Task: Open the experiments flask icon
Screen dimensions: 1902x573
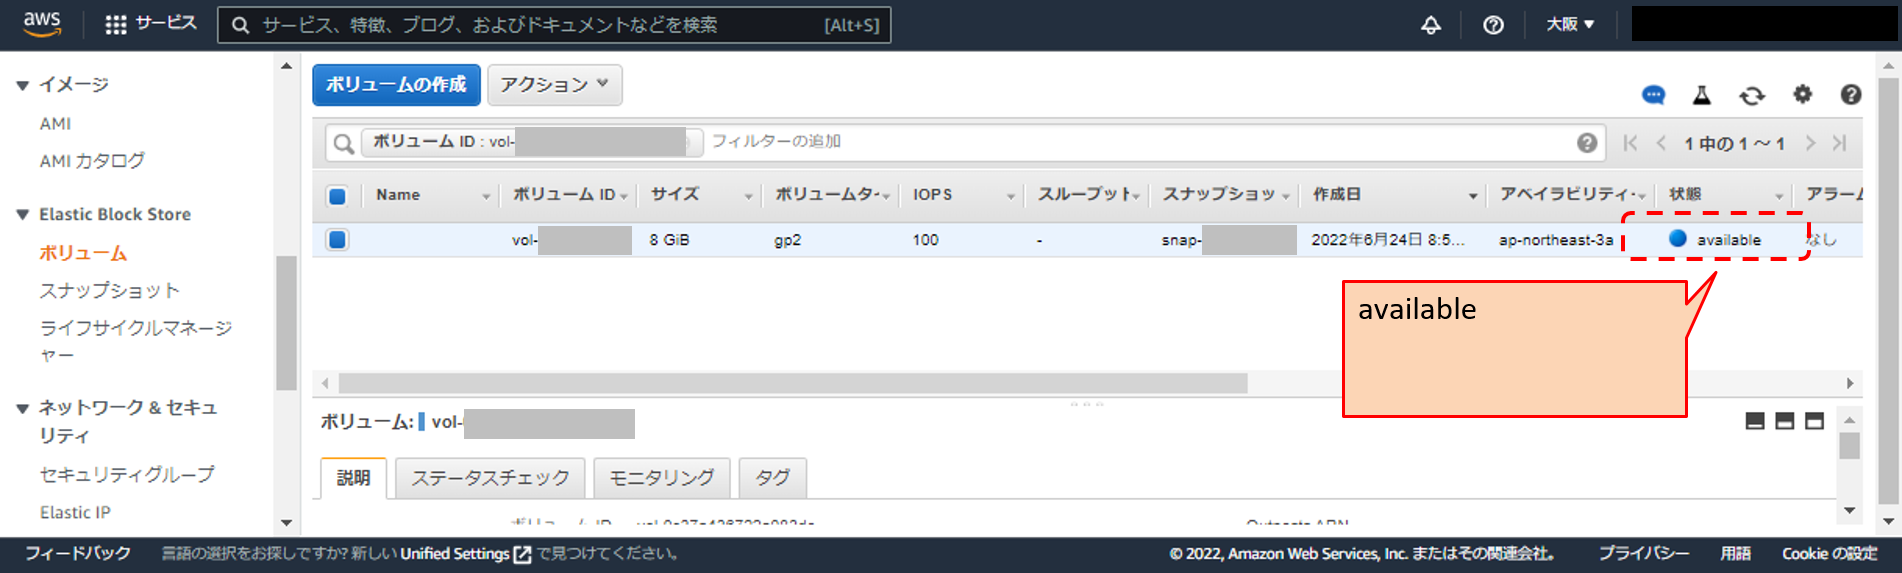Action: 1701,95
